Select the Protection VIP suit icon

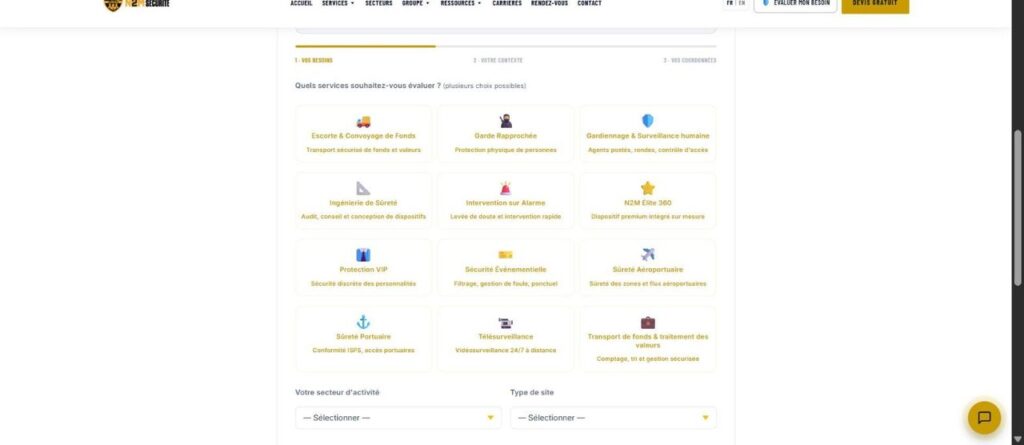363,255
